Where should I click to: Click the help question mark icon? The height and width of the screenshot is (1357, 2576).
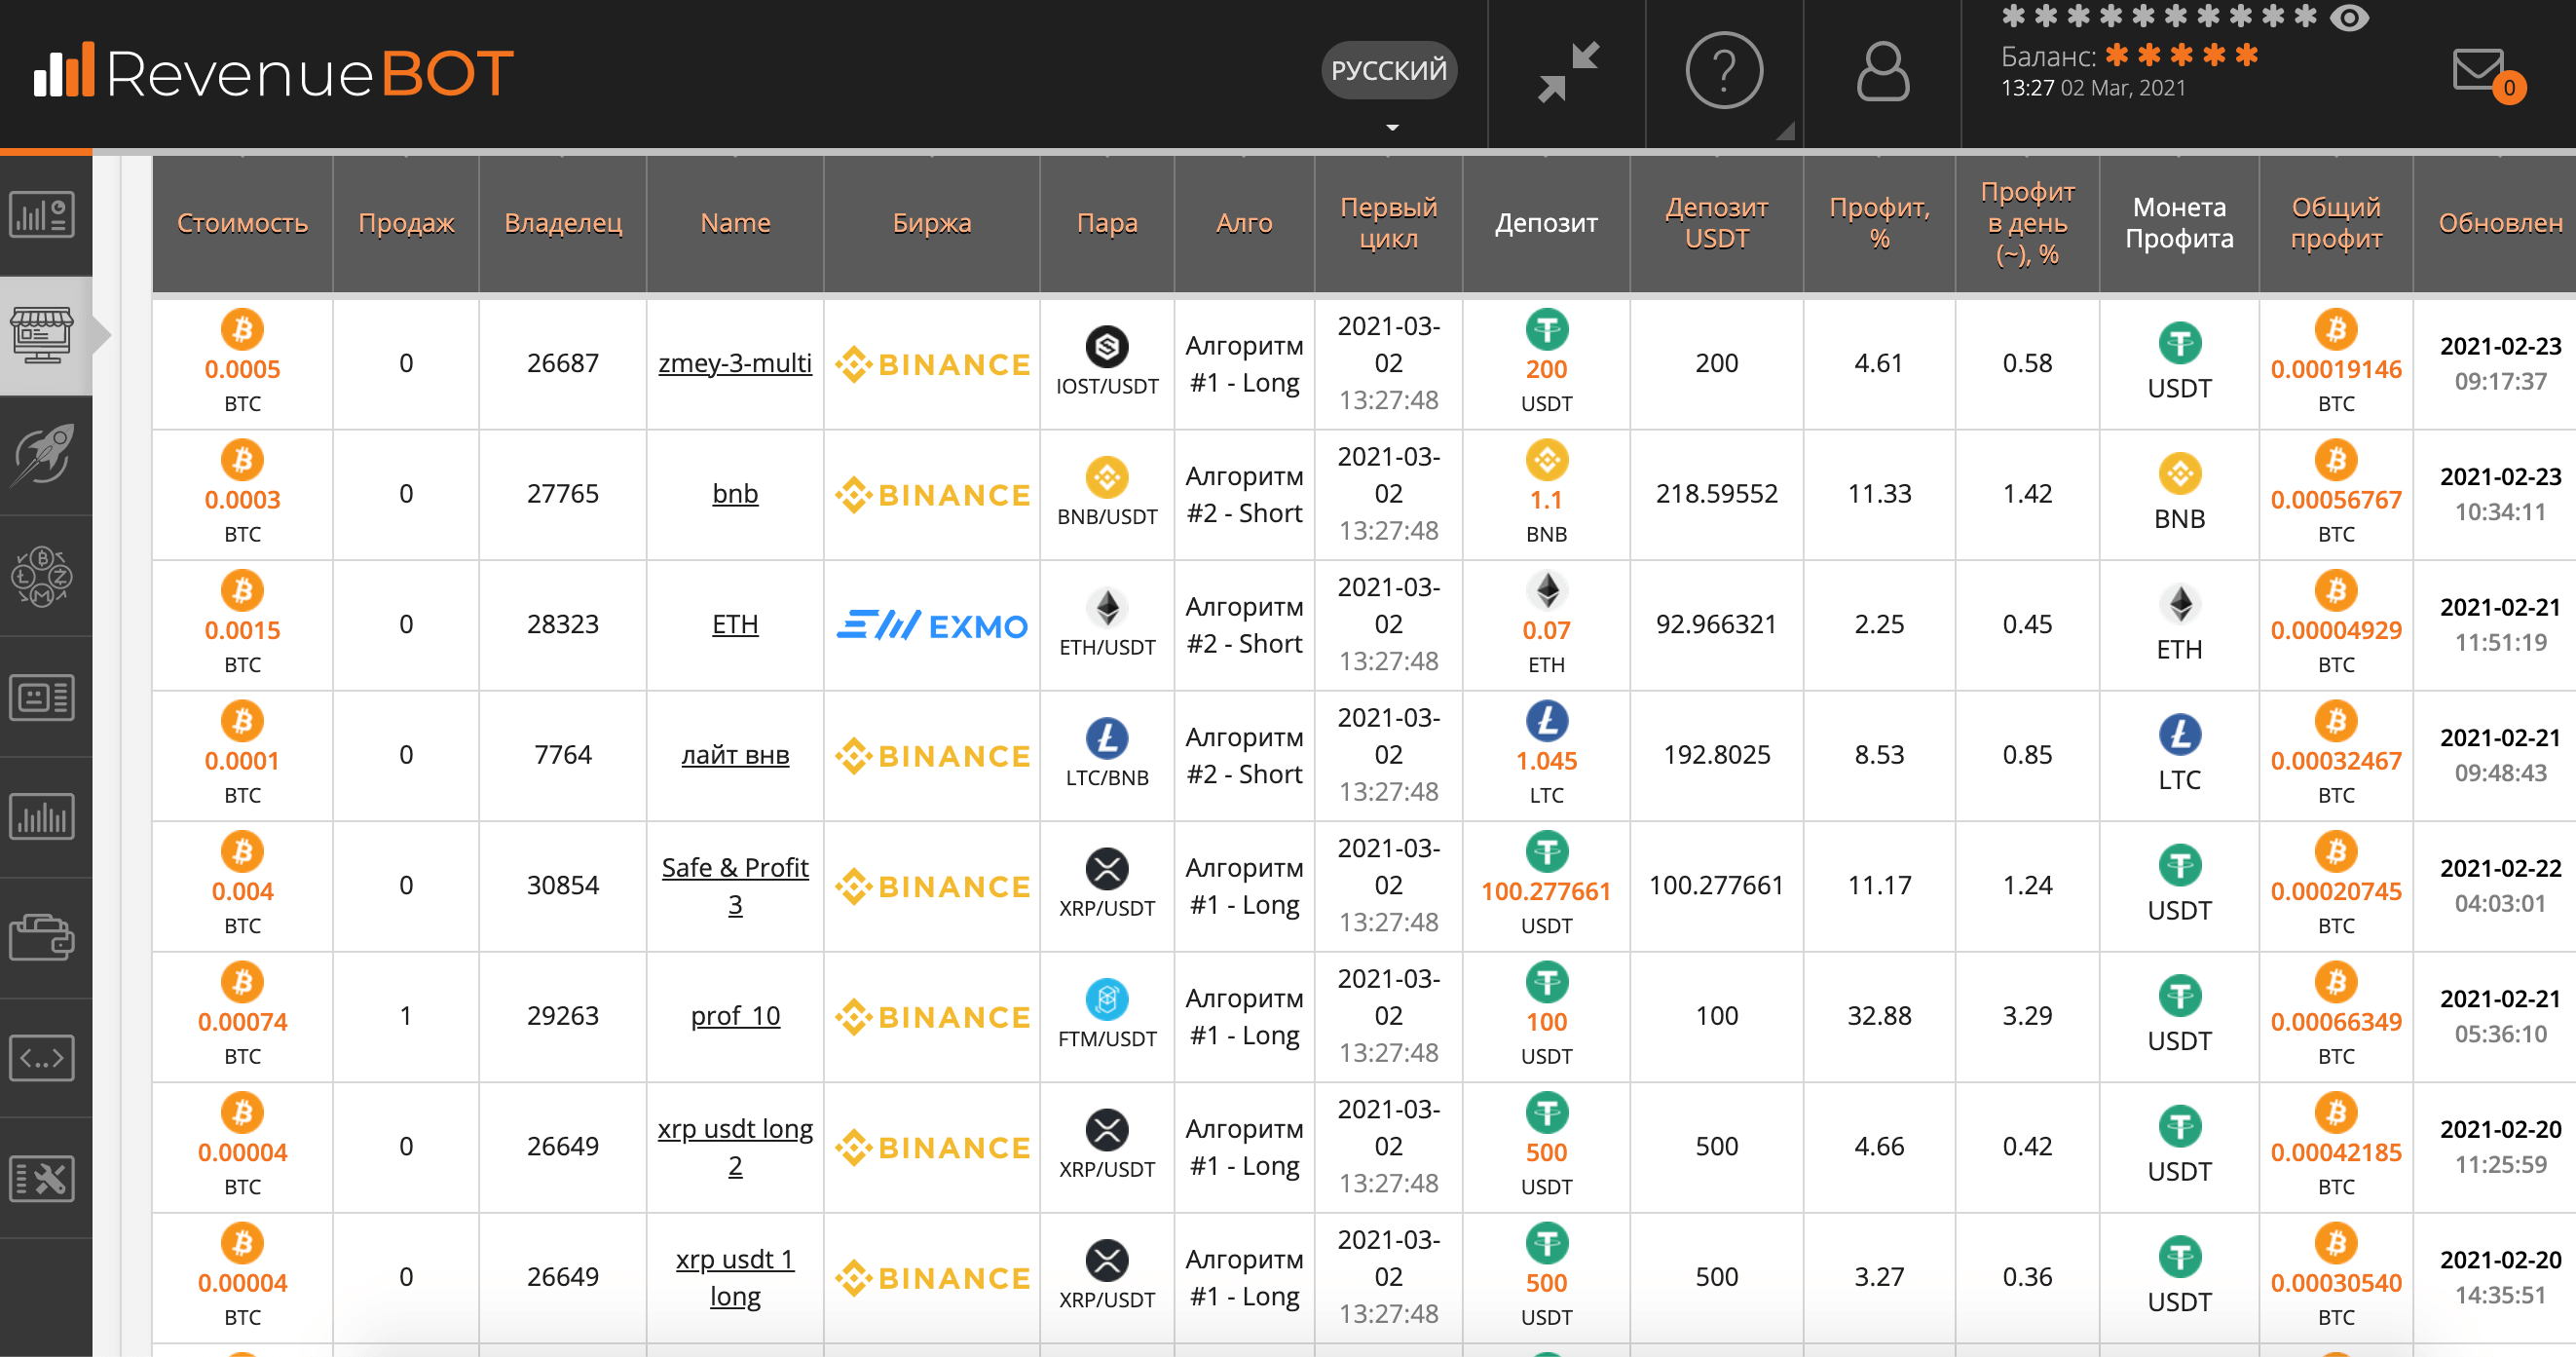click(x=1723, y=71)
